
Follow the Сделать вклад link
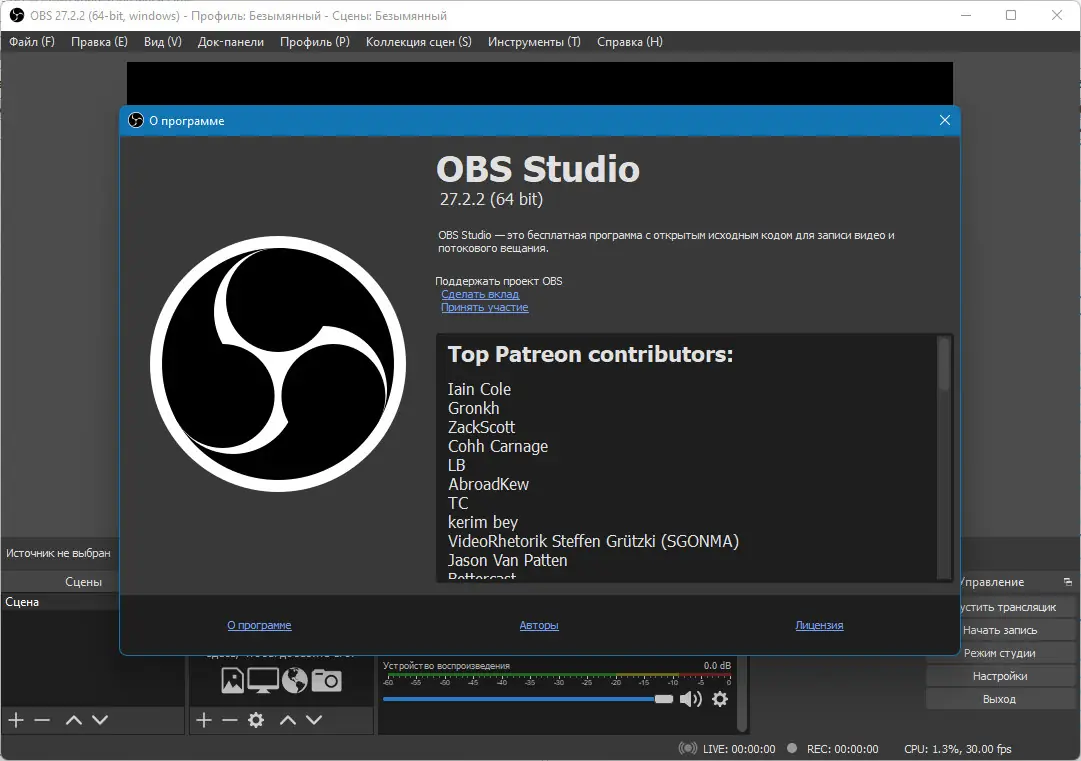pyautogui.click(x=480, y=294)
